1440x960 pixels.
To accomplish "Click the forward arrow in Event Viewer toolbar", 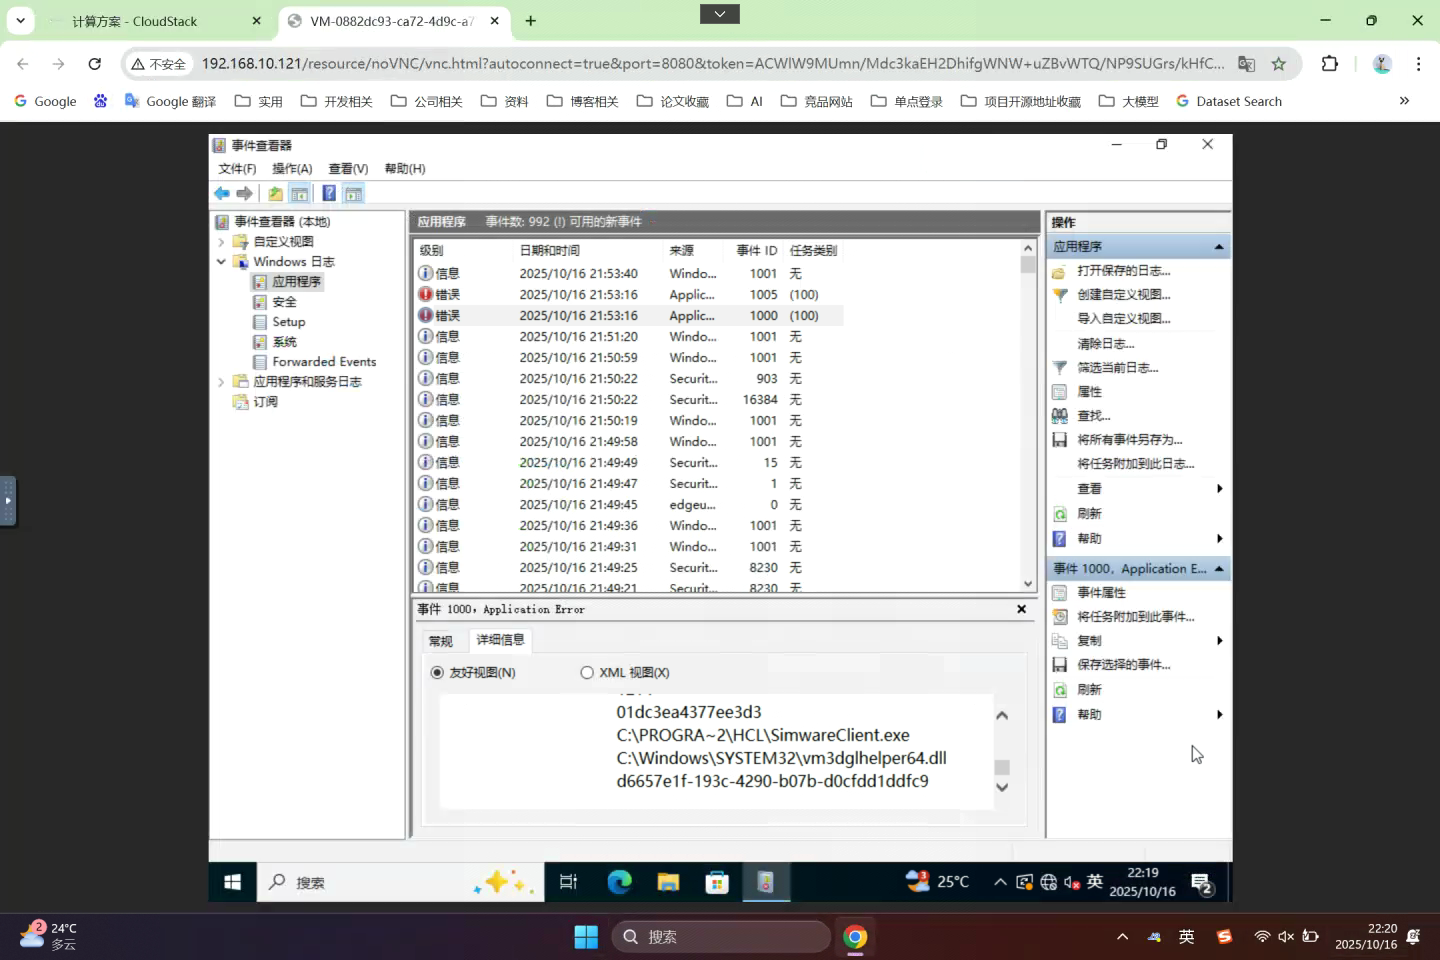I will 244,194.
